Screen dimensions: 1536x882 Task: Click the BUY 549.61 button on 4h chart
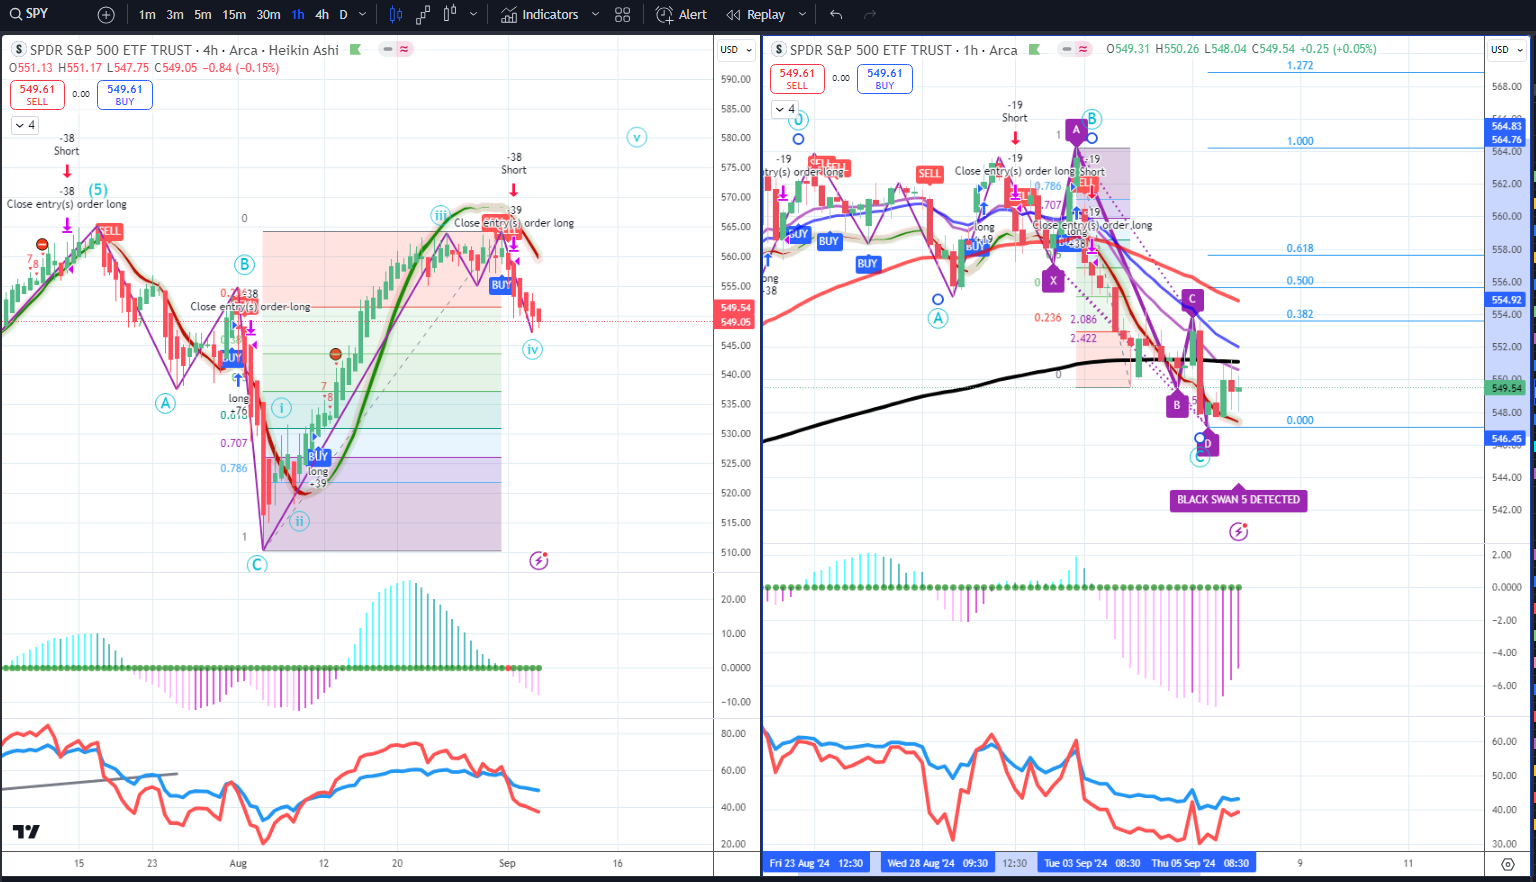click(125, 95)
